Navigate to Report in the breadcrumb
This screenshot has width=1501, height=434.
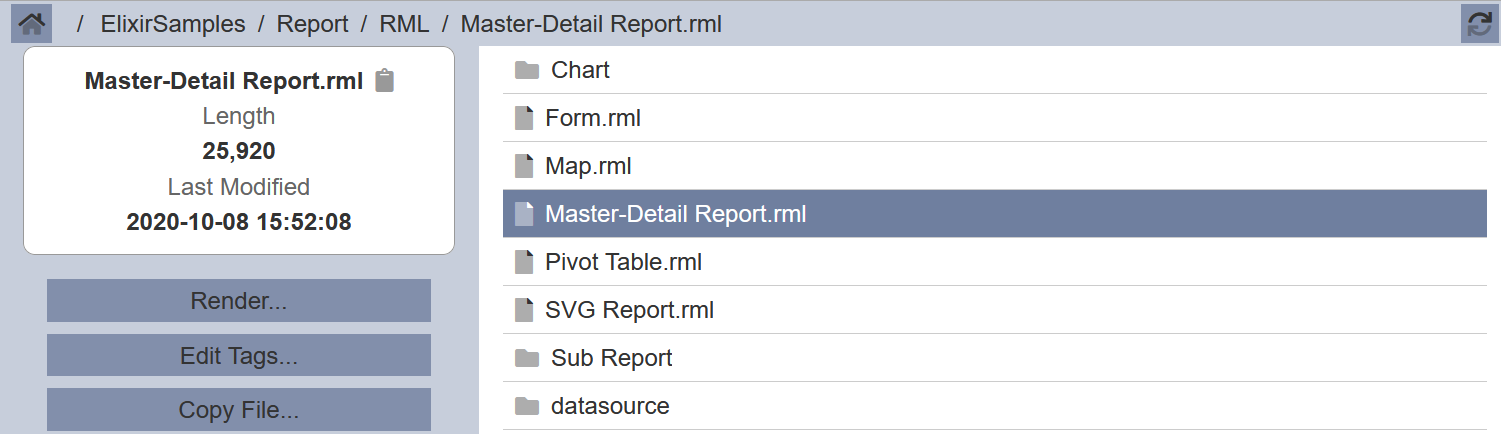click(313, 24)
